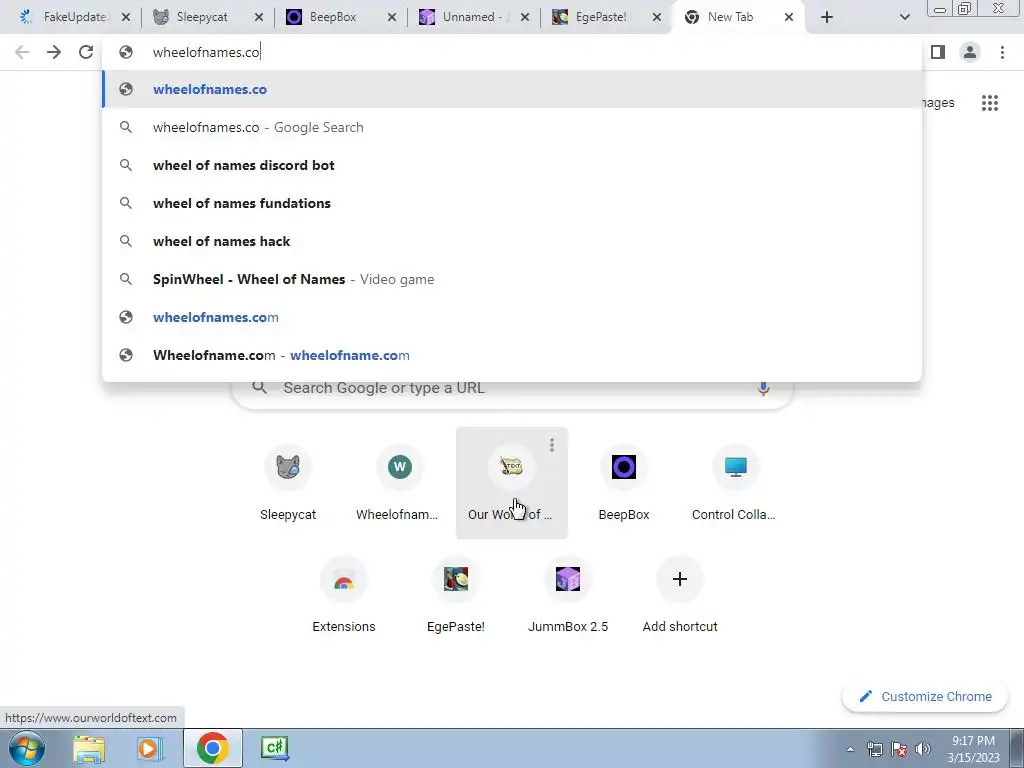
Task: Open the JummBox 2.5 shortcut
Action: click(568, 596)
